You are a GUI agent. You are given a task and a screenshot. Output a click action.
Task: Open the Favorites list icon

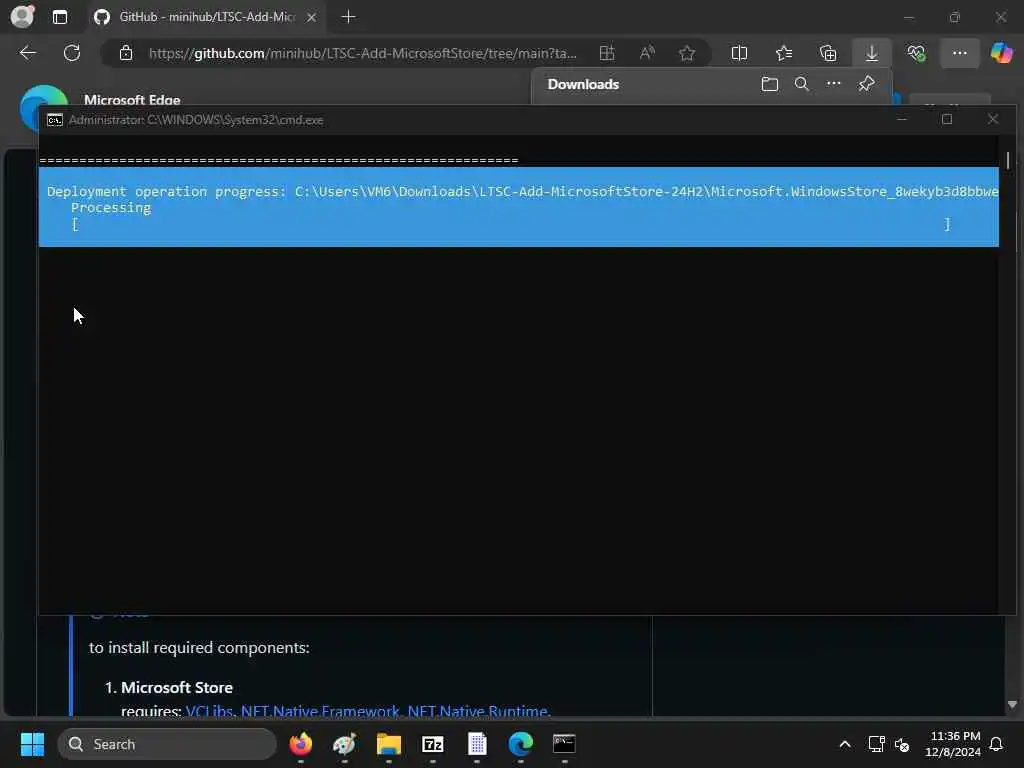[784, 53]
